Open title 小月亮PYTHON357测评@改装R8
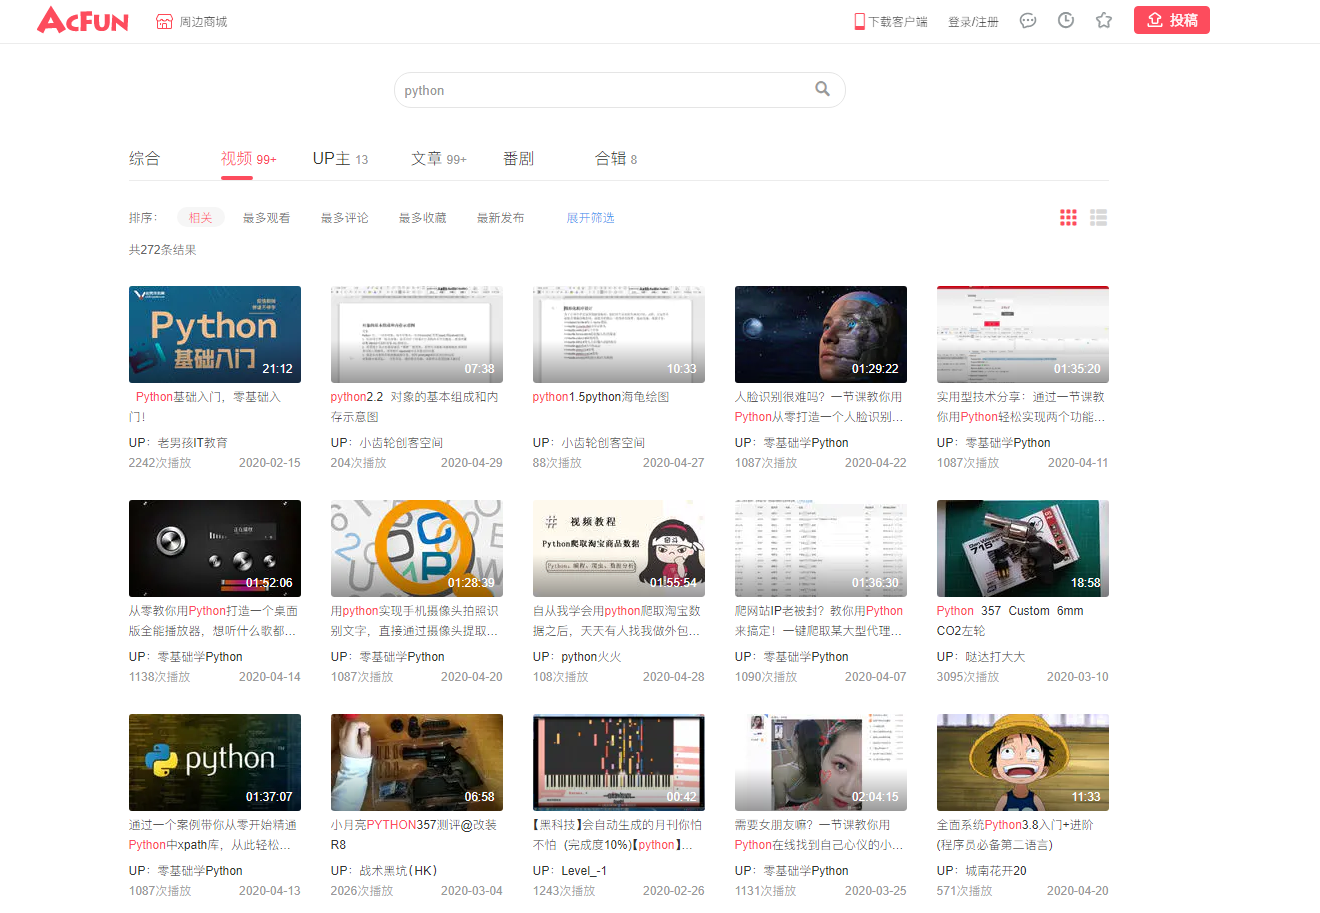 pyautogui.click(x=414, y=835)
